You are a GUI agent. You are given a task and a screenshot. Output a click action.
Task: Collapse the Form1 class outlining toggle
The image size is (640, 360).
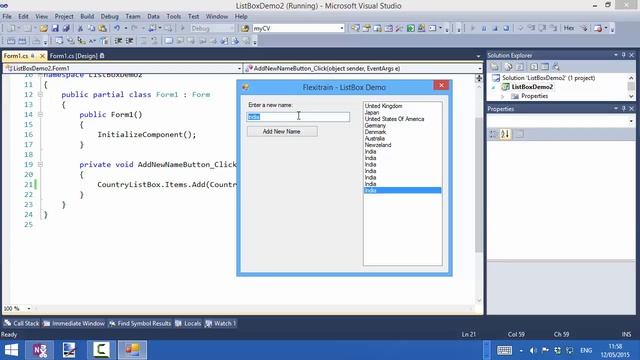pos(40,94)
